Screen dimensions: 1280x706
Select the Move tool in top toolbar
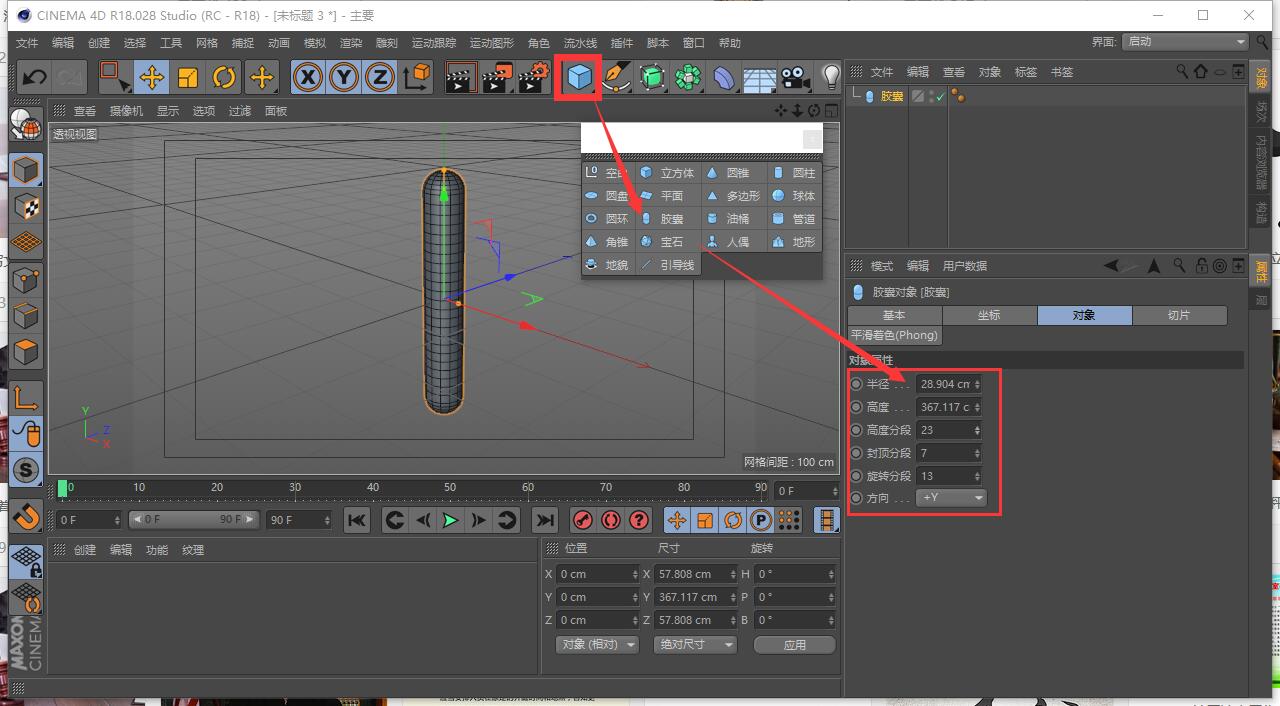152,77
